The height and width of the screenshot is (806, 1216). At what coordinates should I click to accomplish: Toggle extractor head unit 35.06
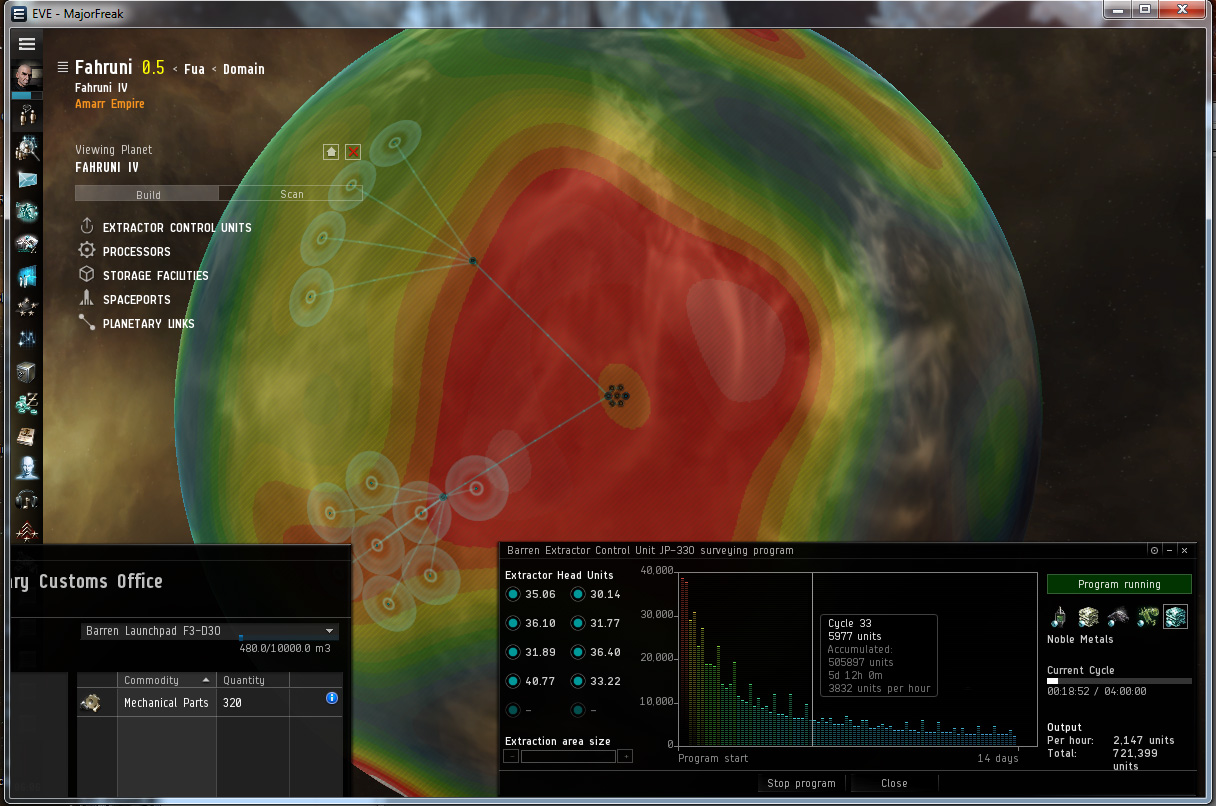(x=513, y=594)
